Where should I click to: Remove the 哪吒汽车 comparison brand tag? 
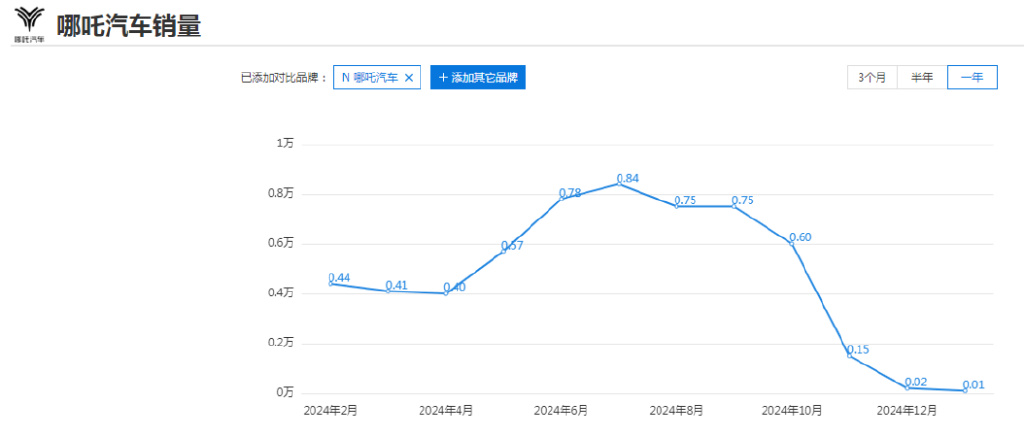[409, 78]
